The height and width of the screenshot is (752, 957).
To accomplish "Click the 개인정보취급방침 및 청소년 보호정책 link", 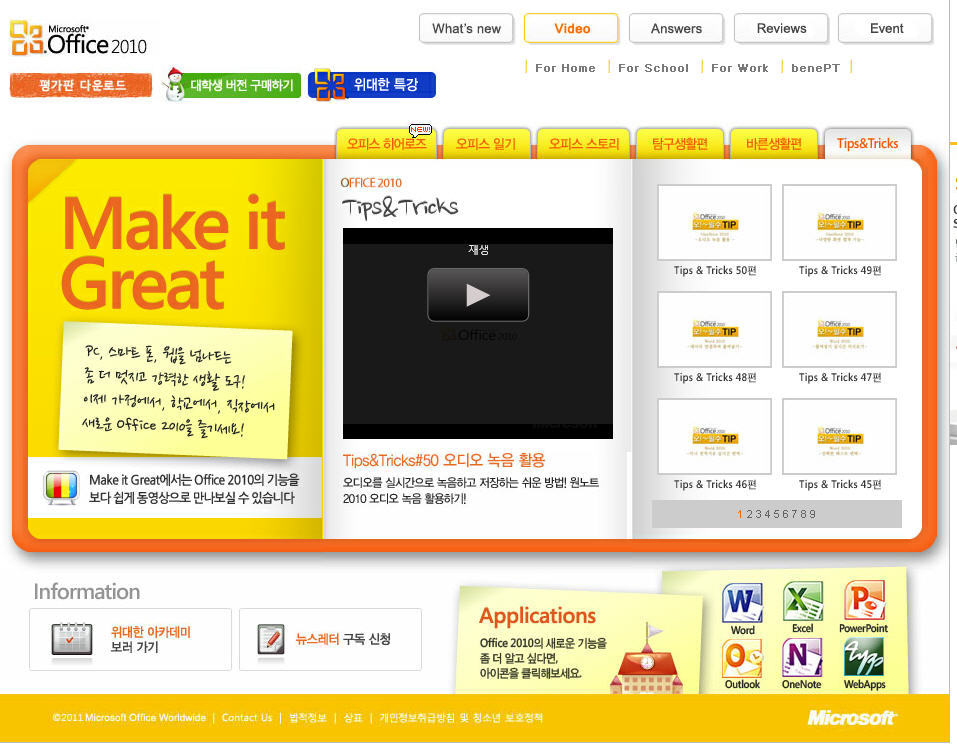I will coord(461,718).
